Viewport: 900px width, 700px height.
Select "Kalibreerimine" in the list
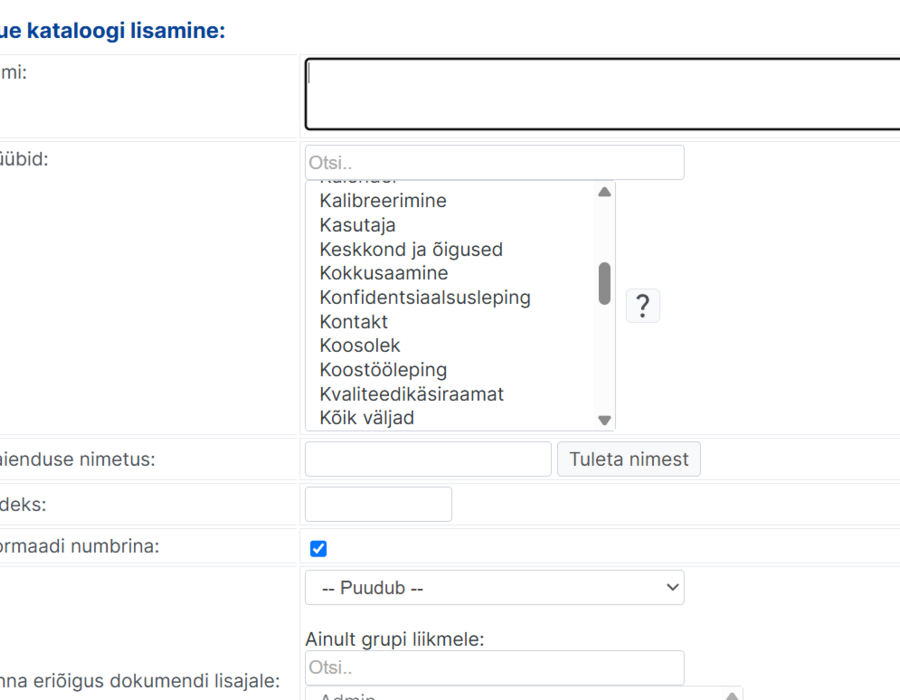coord(383,201)
